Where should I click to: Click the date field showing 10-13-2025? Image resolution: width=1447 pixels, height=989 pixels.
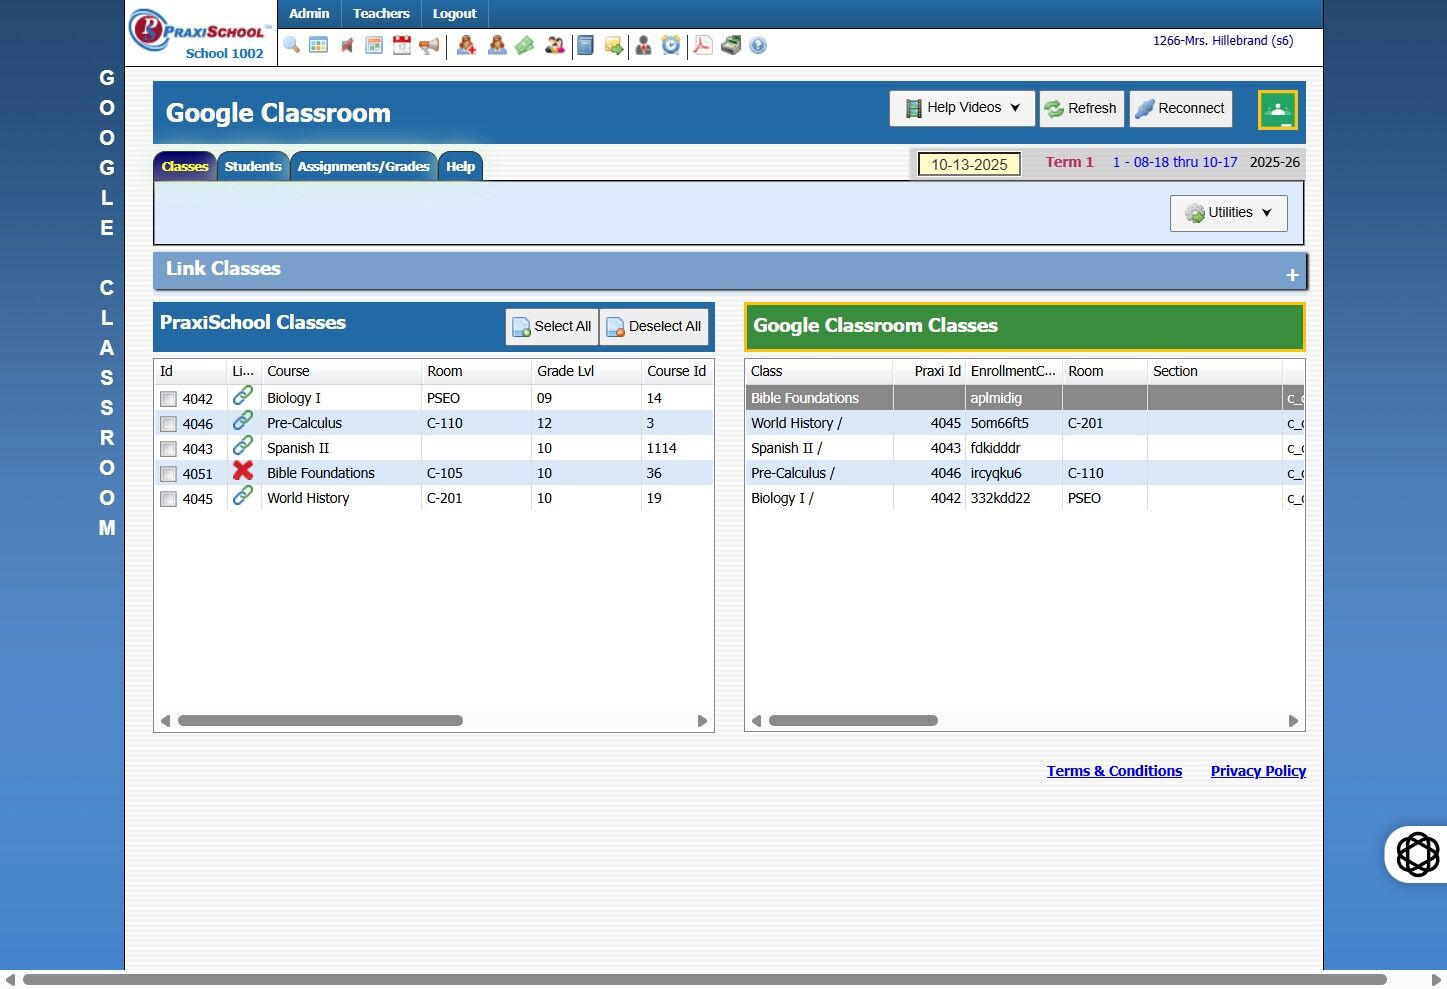click(x=969, y=164)
